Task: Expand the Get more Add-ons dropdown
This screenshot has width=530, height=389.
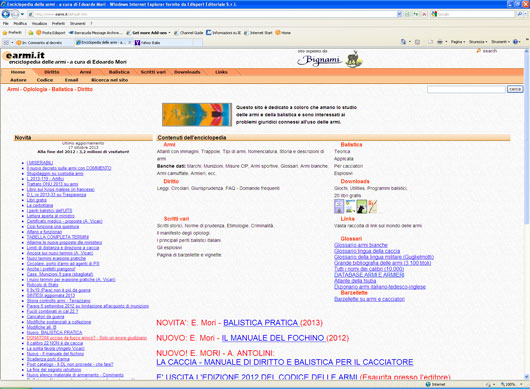Action: click(x=169, y=33)
